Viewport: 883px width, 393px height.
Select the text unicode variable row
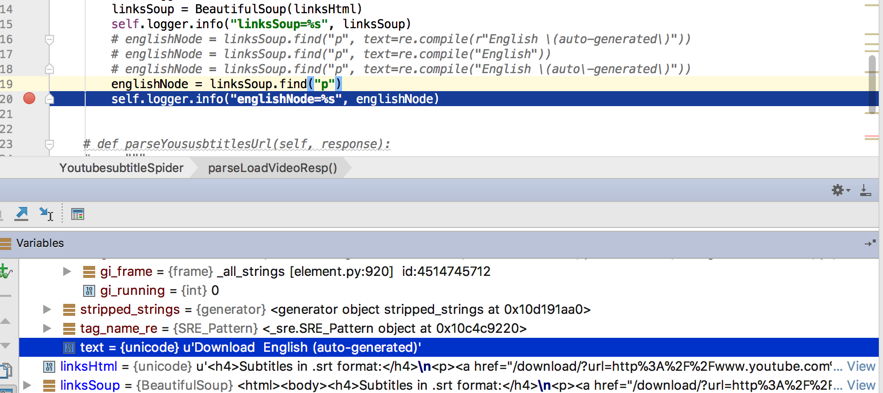[x=449, y=347]
